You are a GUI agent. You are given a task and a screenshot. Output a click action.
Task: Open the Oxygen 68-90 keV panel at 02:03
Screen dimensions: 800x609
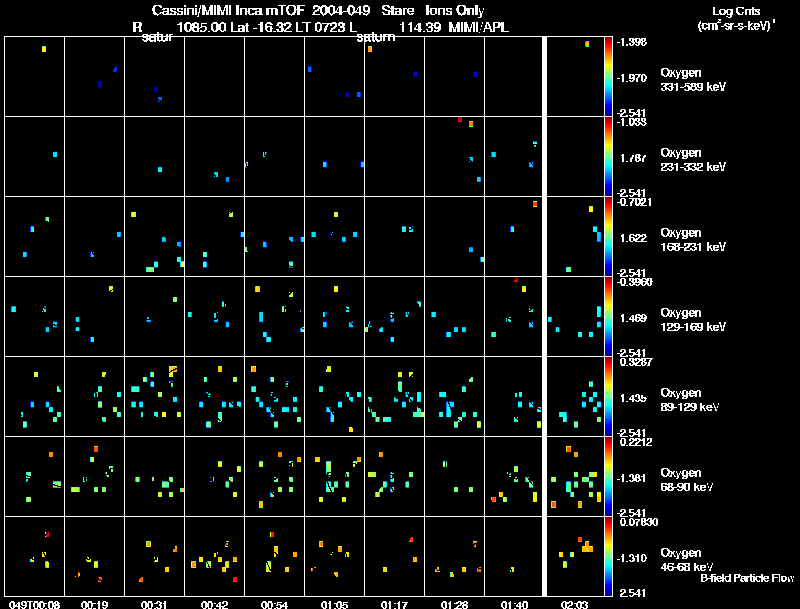[x=574, y=477]
